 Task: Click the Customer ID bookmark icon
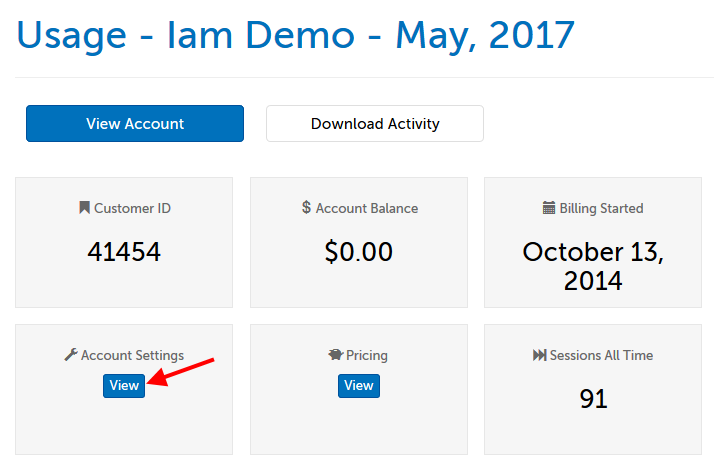(84, 208)
